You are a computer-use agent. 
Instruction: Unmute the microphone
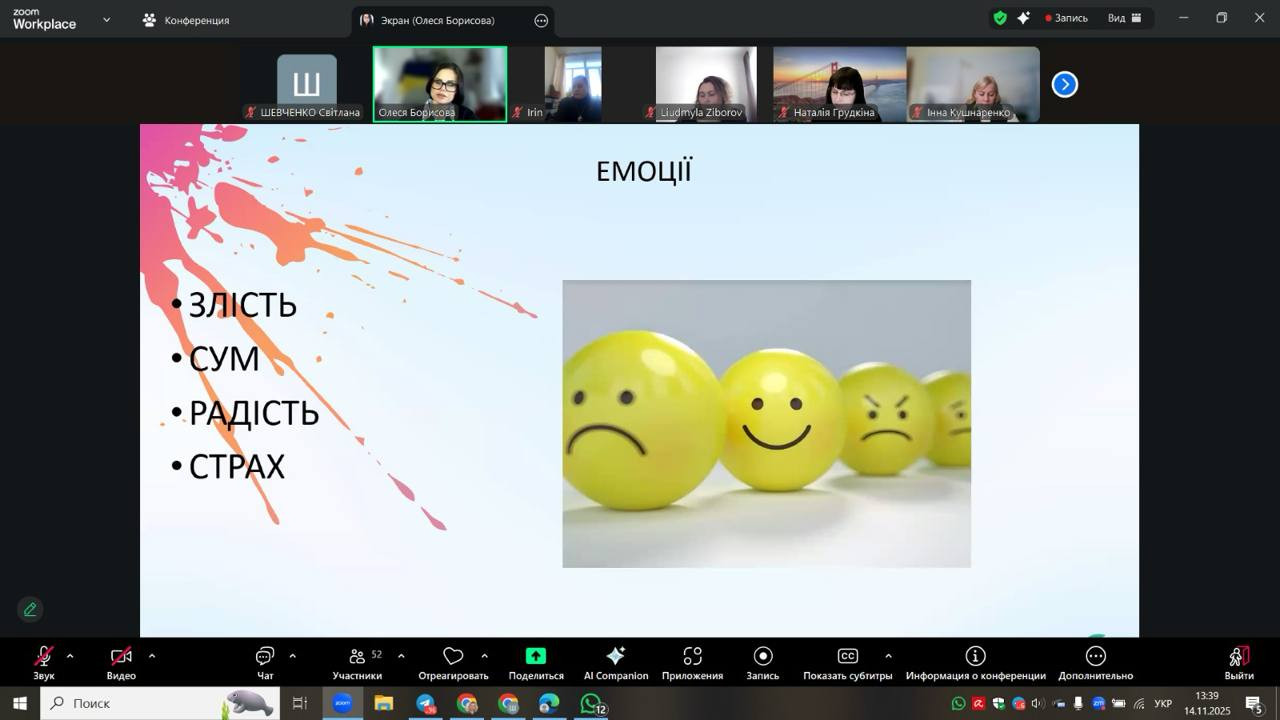pos(44,657)
